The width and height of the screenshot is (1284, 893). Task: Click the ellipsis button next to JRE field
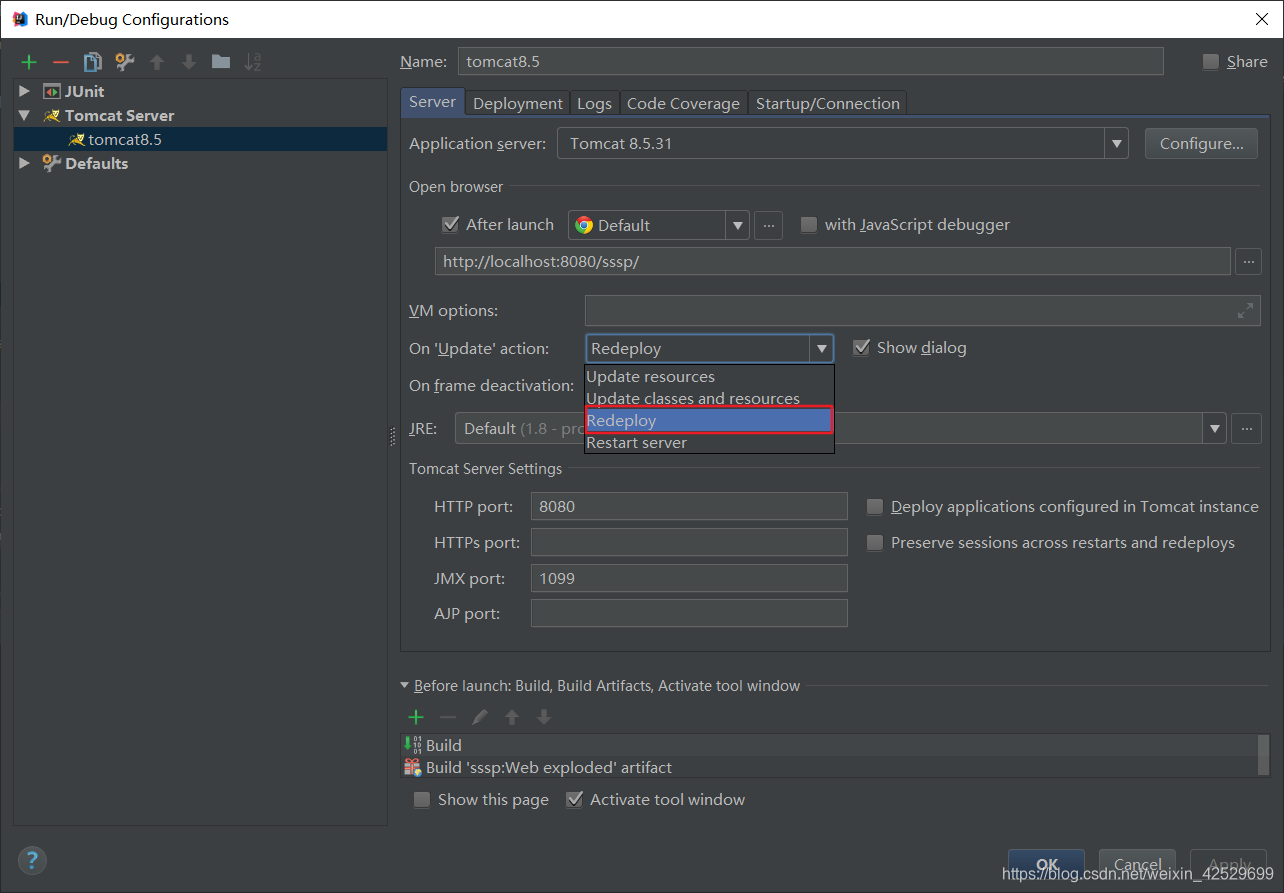pyautogui.click(x=1246, y=429)
